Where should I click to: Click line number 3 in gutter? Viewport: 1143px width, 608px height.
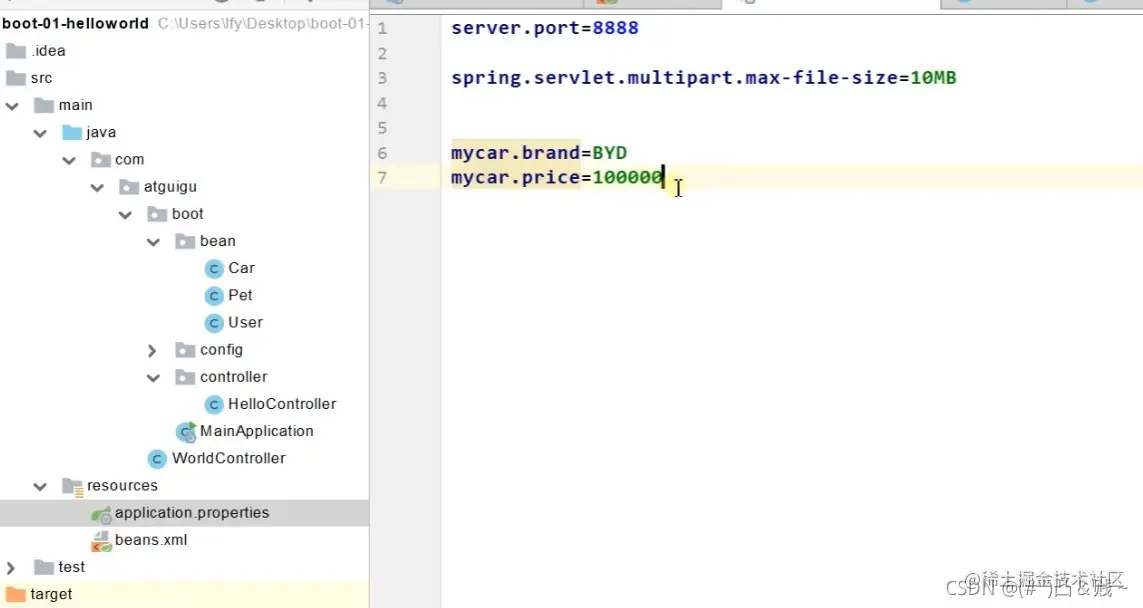click(x=383, y=78)
